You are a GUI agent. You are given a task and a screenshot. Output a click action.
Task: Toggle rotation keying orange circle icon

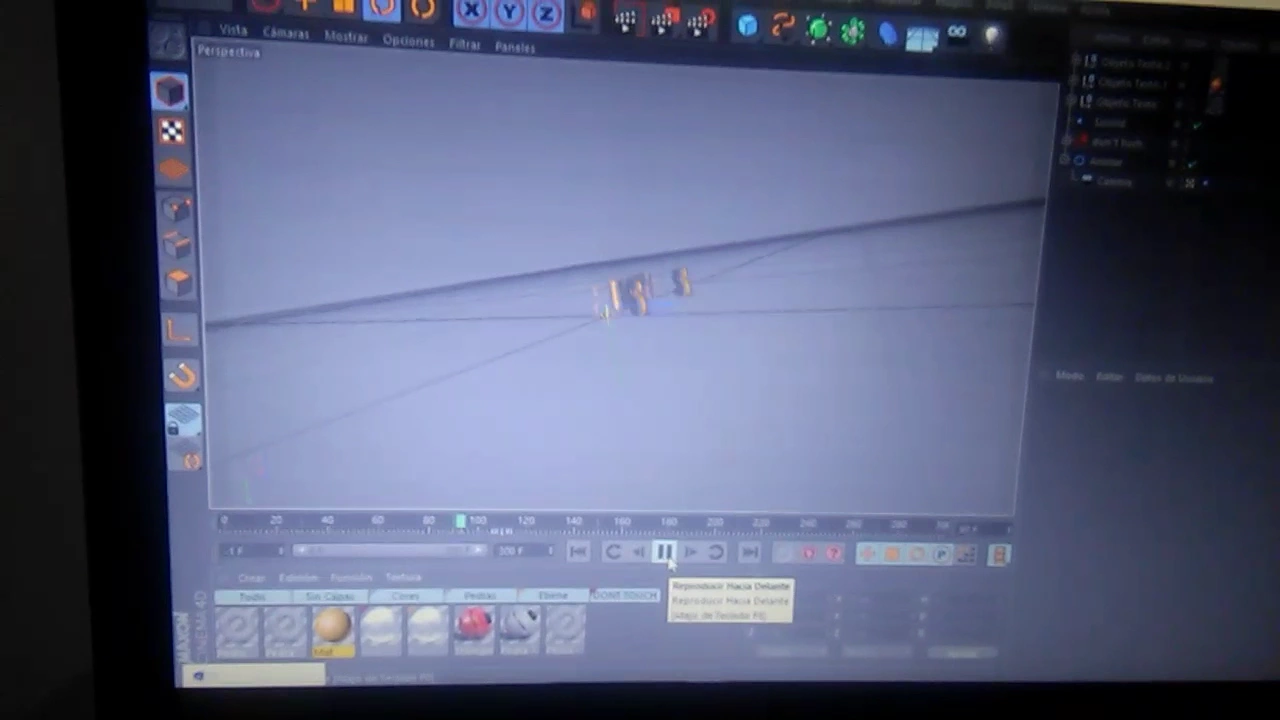pos(917,554)
